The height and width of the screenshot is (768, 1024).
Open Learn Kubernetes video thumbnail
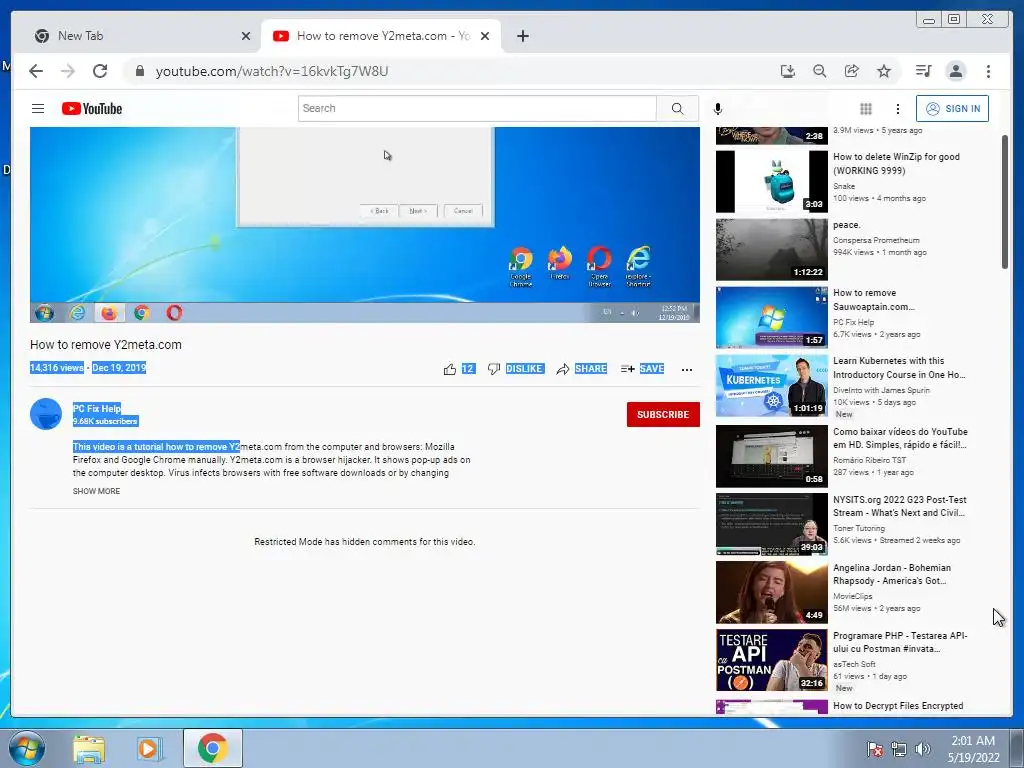click(x=771, y=385)
